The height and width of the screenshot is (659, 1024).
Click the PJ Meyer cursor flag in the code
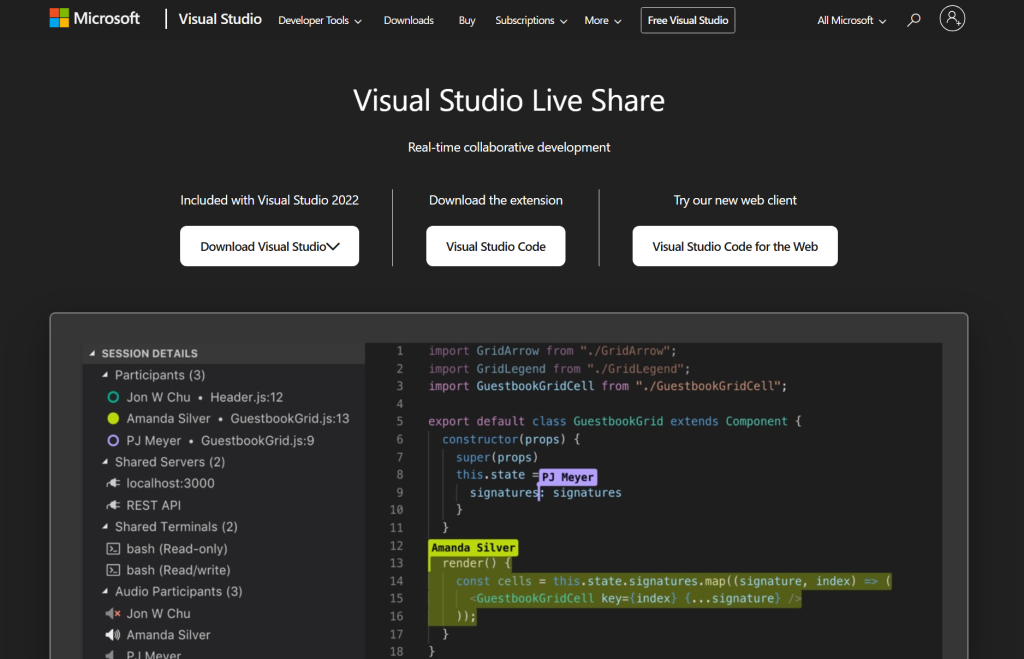pos(568,477)
